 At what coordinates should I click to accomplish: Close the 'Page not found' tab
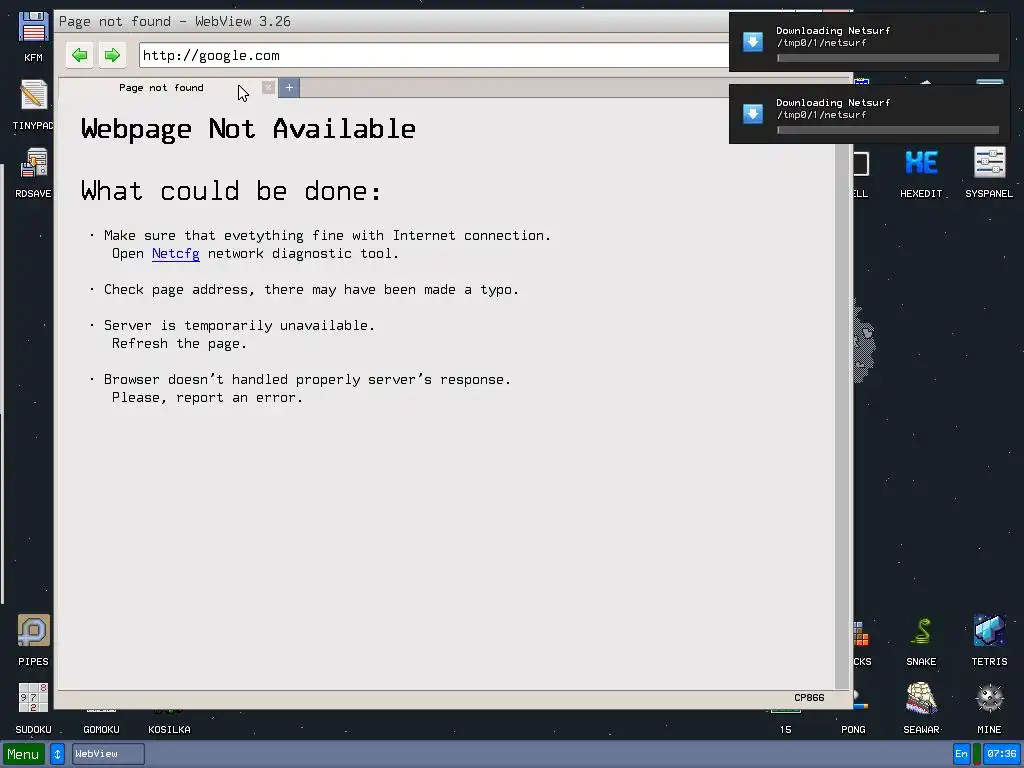point(268,88)
